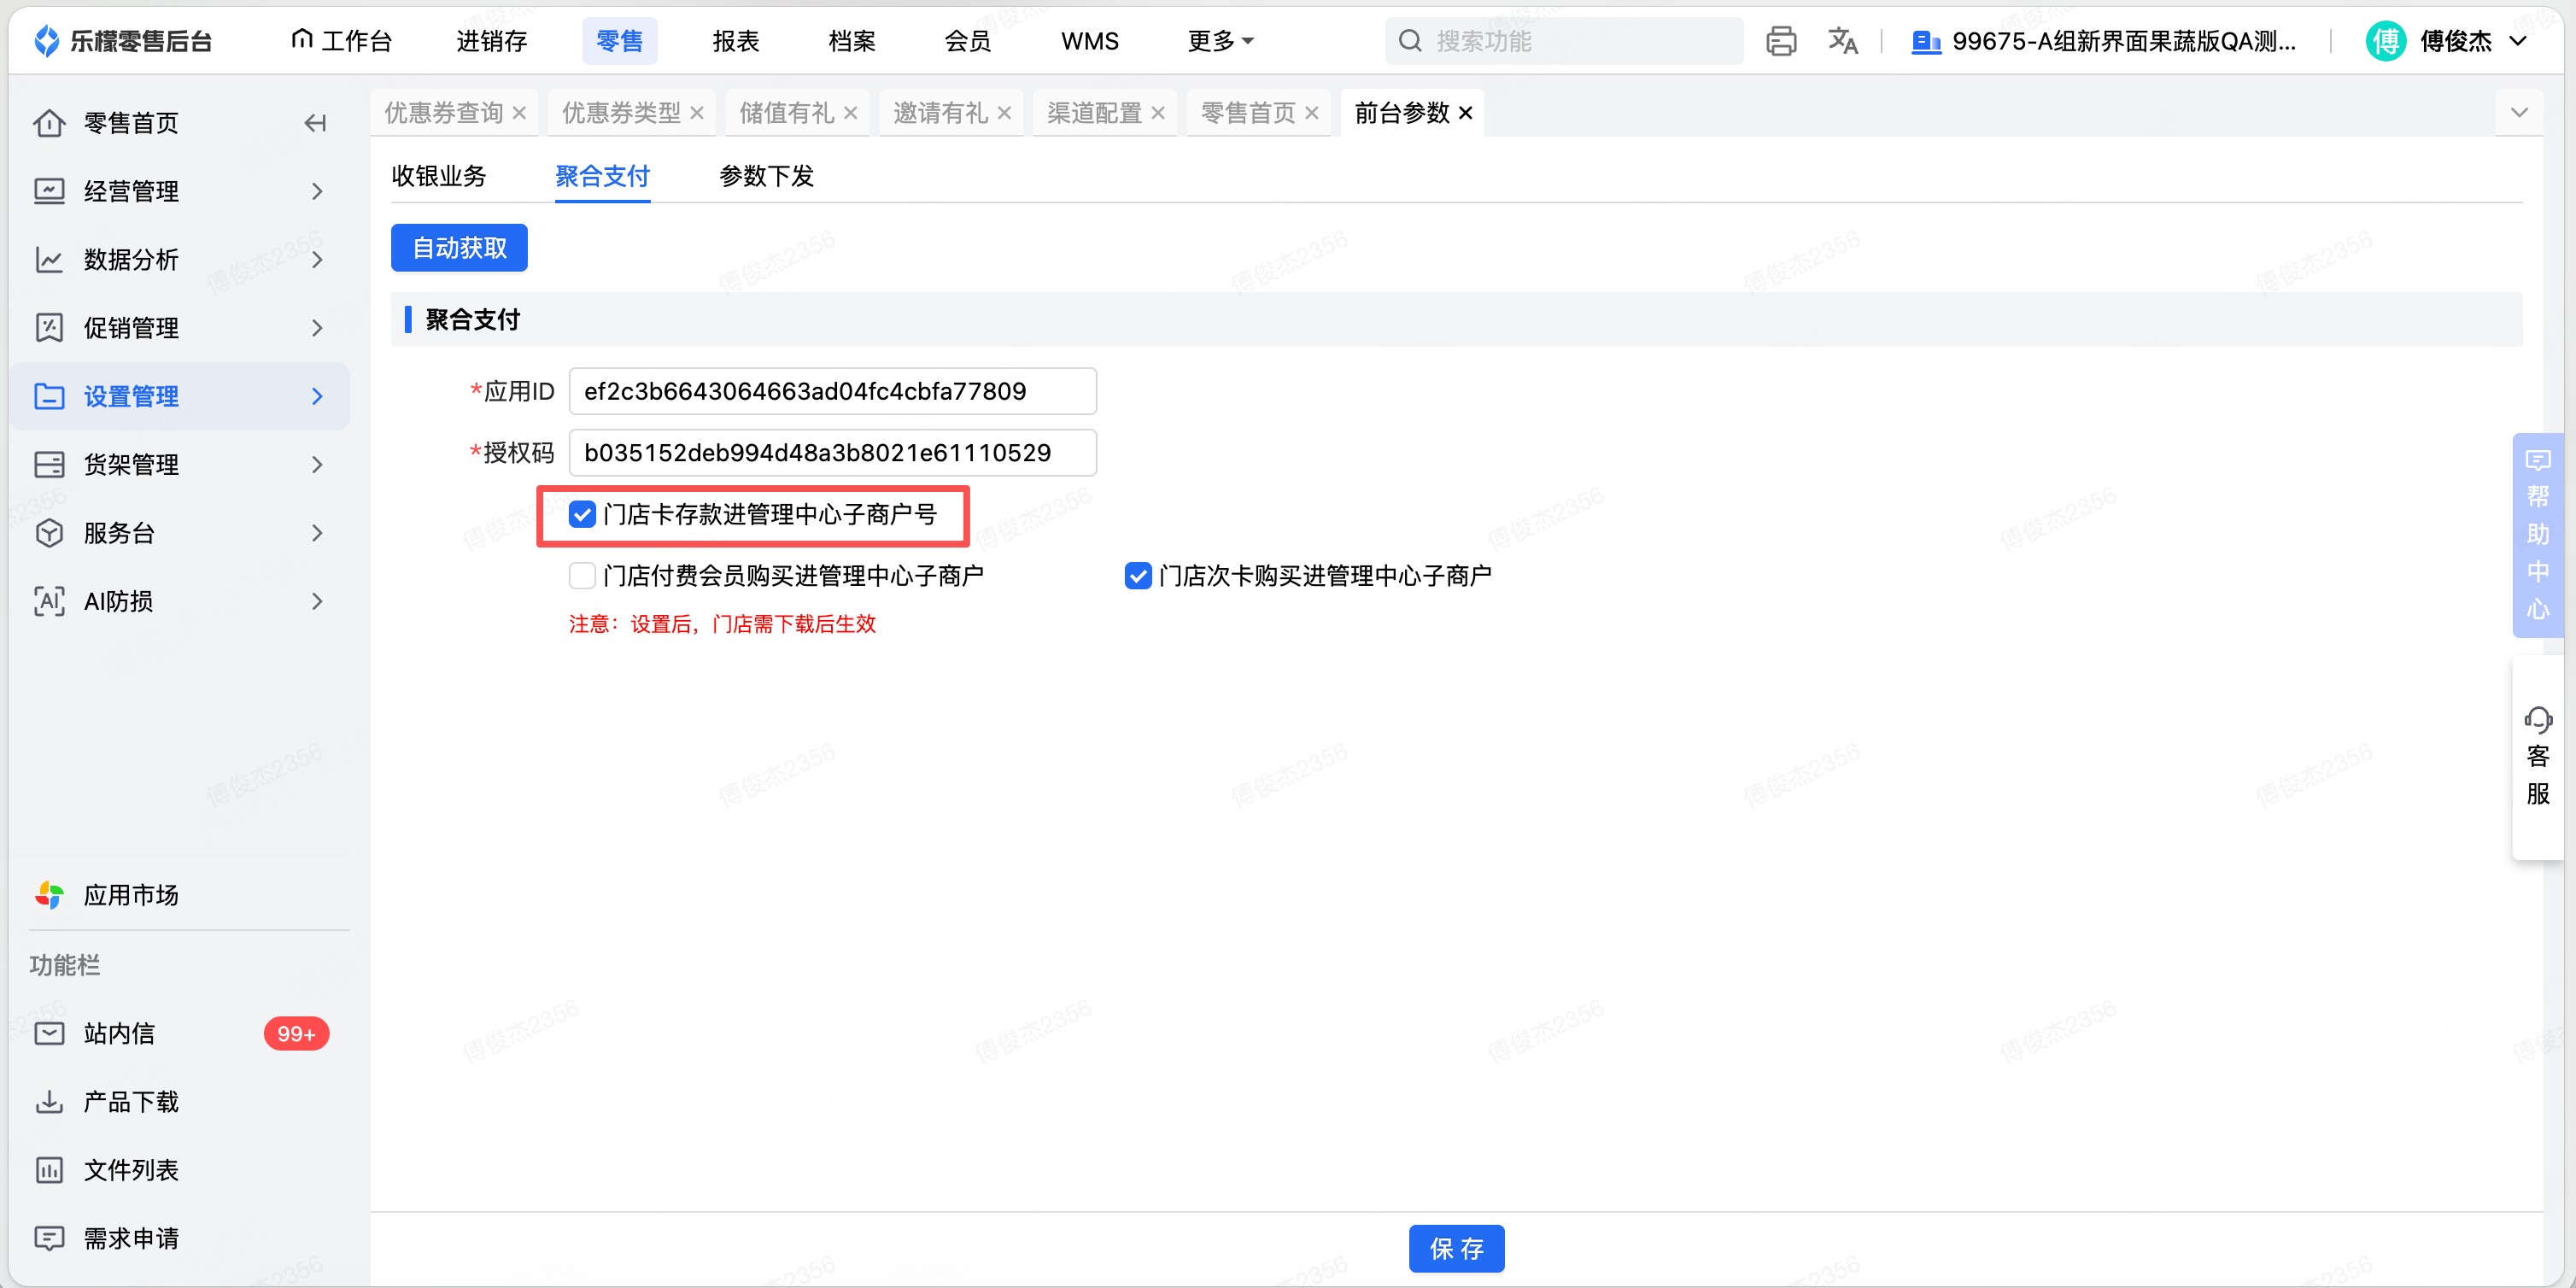The image size is (2576, 1288).
Task: Click the 设置管理 folder icon
Action: [x=49, y=396]
